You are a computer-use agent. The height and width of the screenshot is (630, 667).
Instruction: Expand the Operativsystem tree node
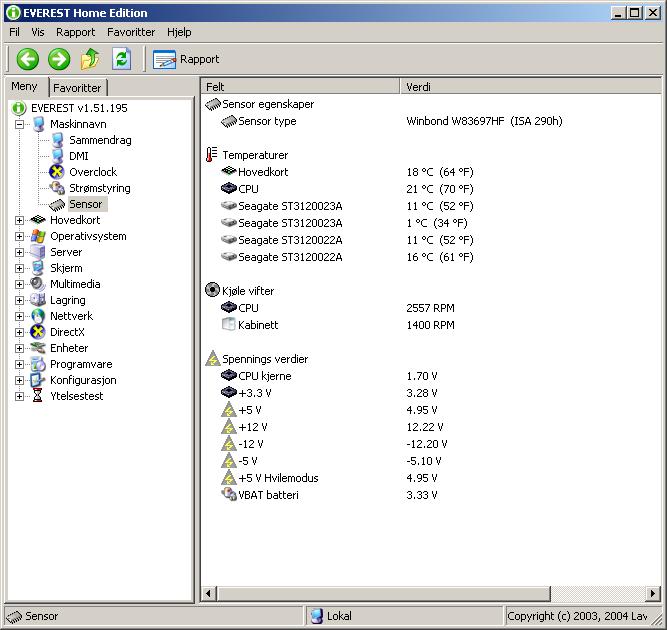coord(20,236)
